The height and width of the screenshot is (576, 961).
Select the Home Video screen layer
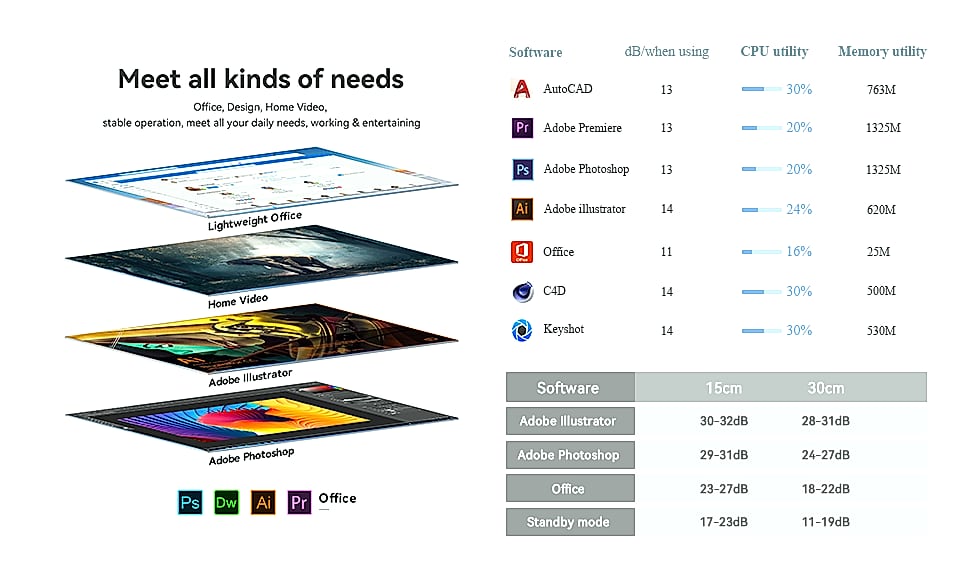pos(262,260)
